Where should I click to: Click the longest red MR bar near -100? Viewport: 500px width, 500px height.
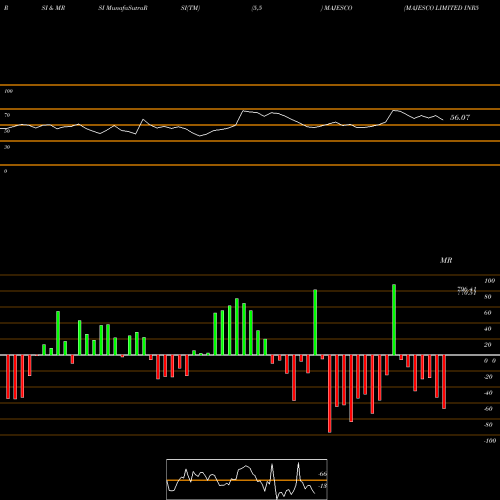click(330, 394)
